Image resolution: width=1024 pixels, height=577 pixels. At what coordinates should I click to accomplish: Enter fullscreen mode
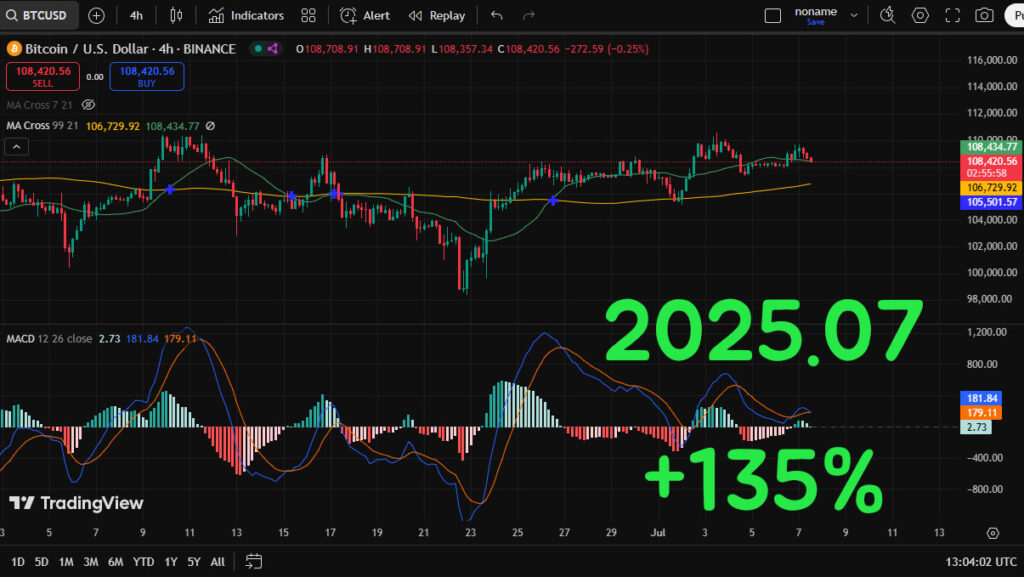tap(953, 16)
